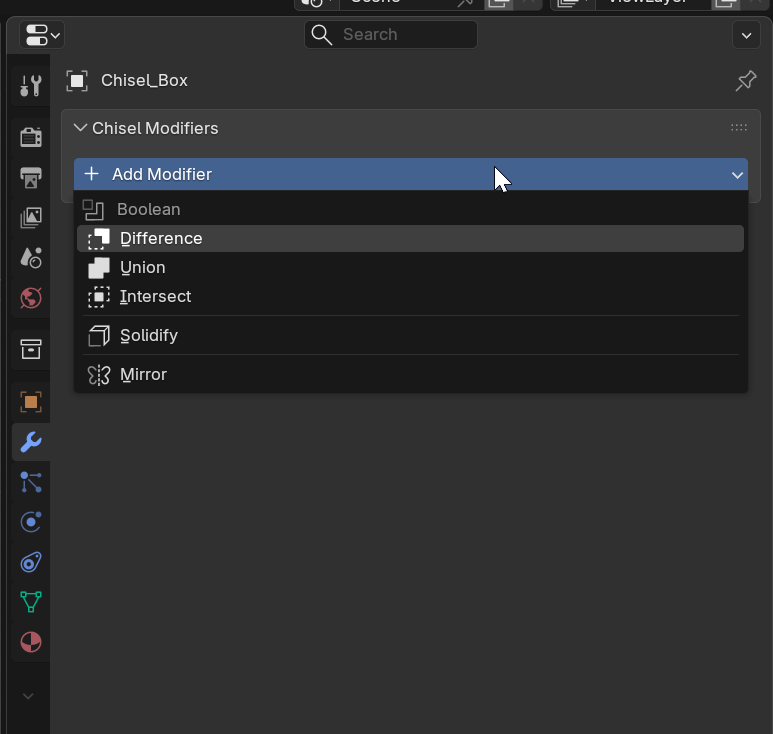Open the View Layer properties tab
The width and height of the screenshot is (773, 734).
[x=31, y=217]
